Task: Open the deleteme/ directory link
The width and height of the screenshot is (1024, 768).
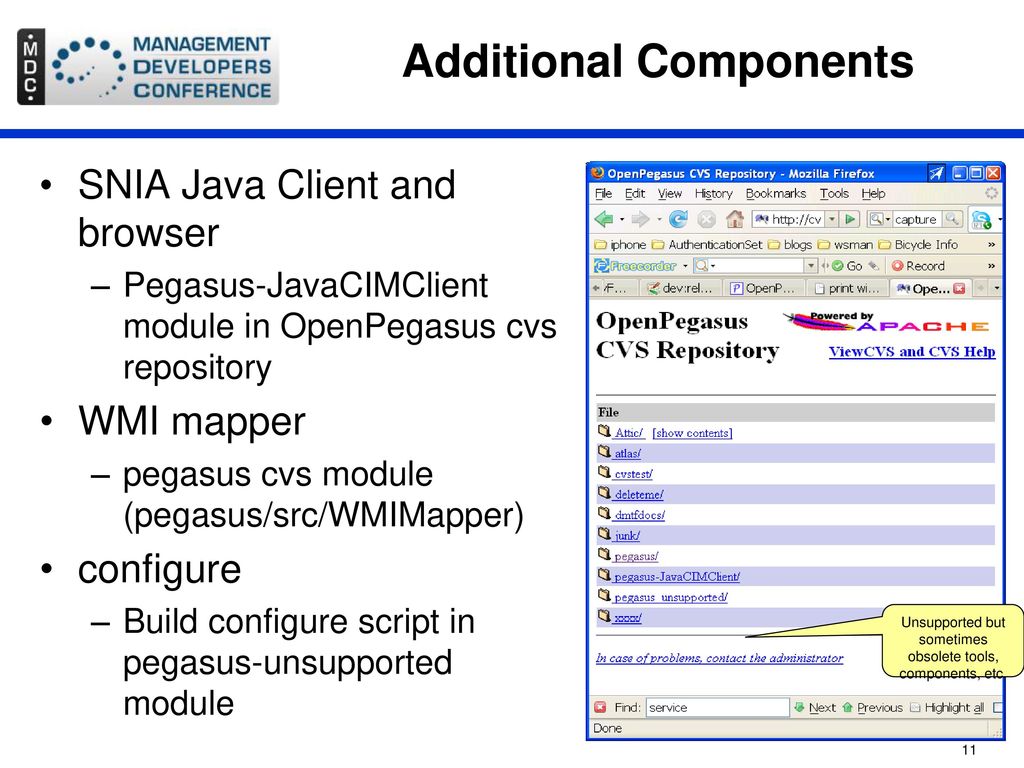Action: point(639,494)
